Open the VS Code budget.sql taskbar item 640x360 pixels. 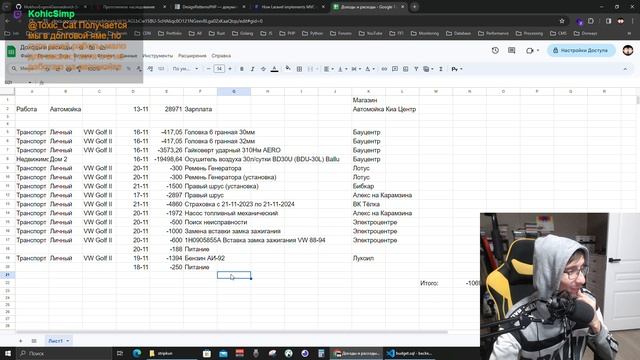pyautogui.click(x=409, y=353)
